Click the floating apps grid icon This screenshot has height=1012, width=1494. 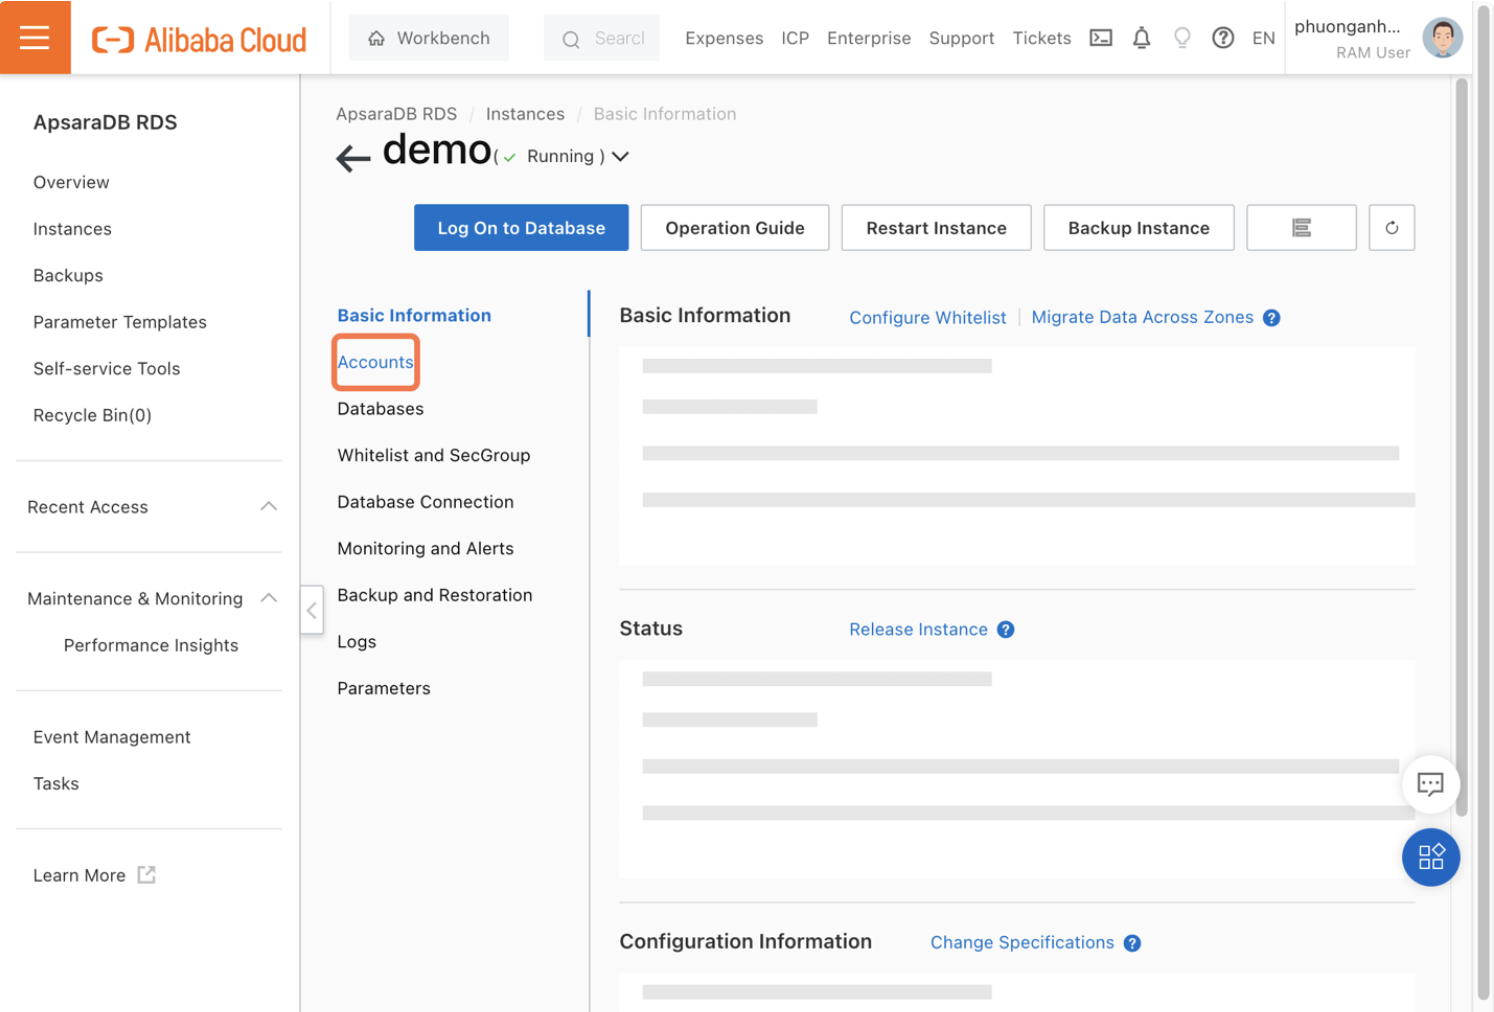(1430, 857)
